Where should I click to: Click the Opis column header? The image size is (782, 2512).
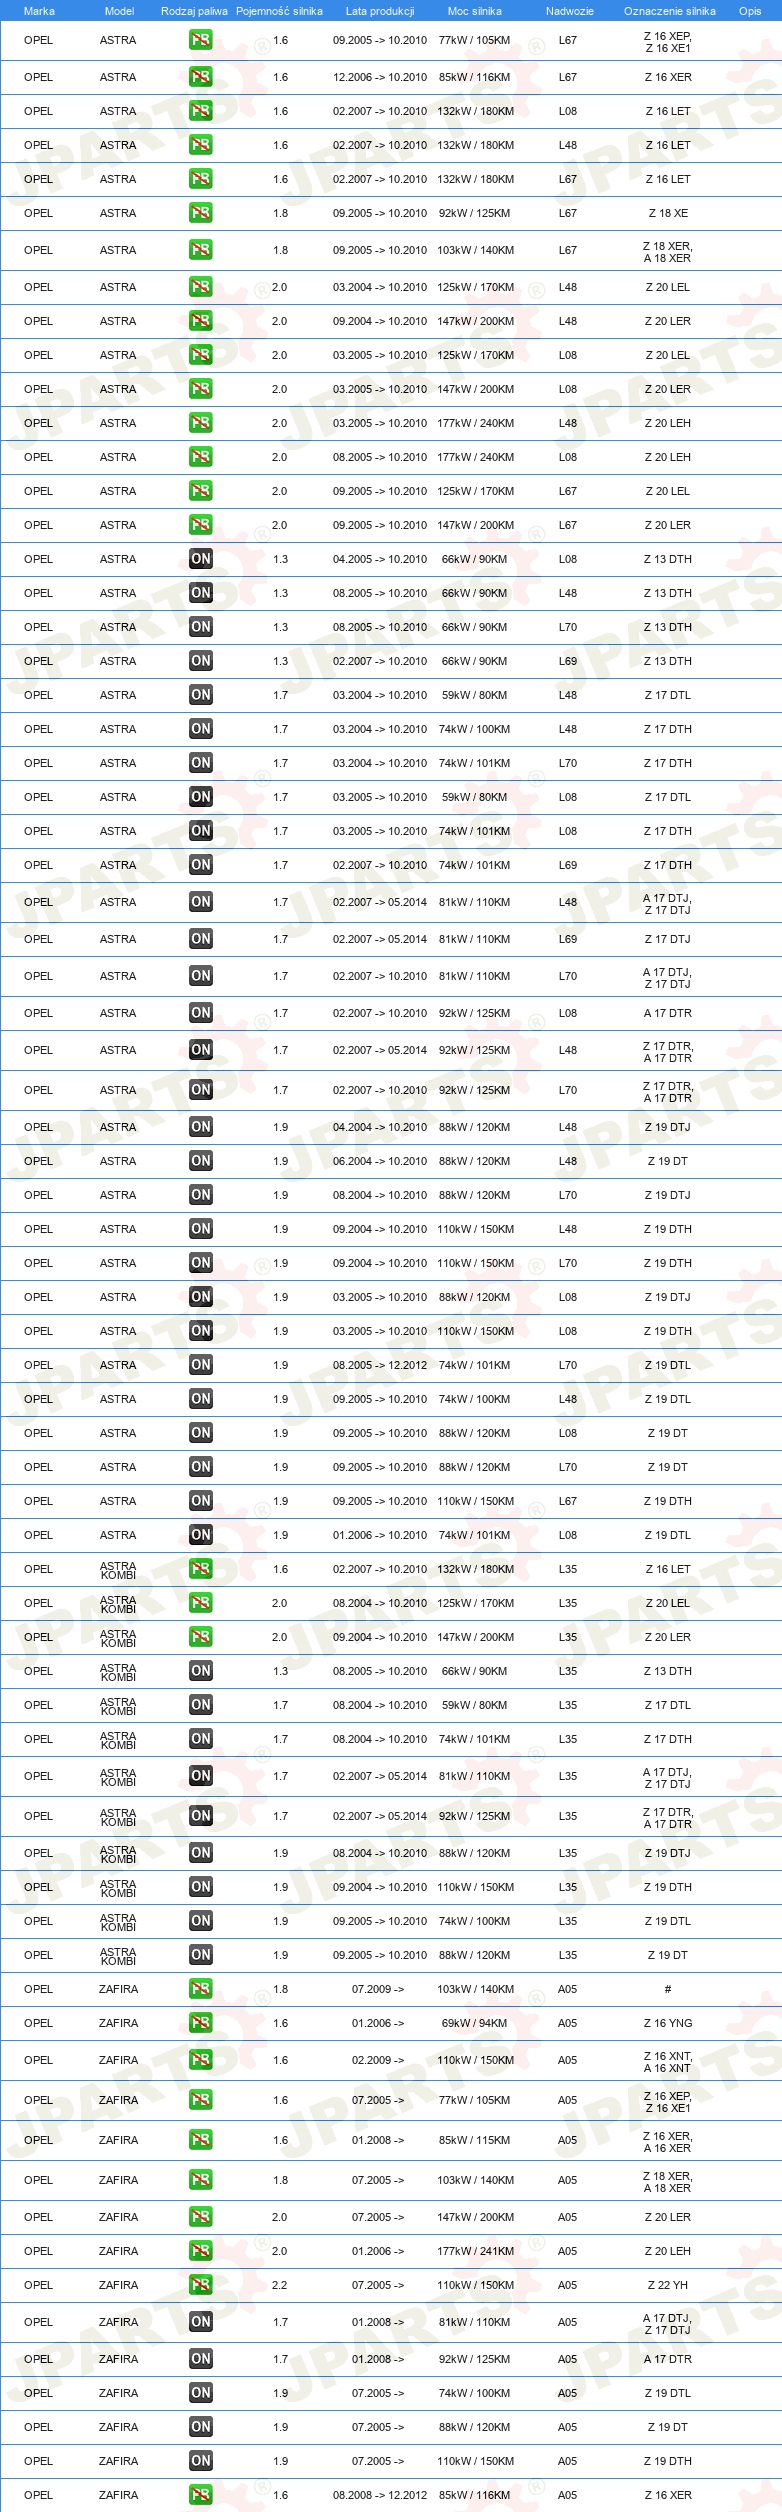tap(750, 11)
